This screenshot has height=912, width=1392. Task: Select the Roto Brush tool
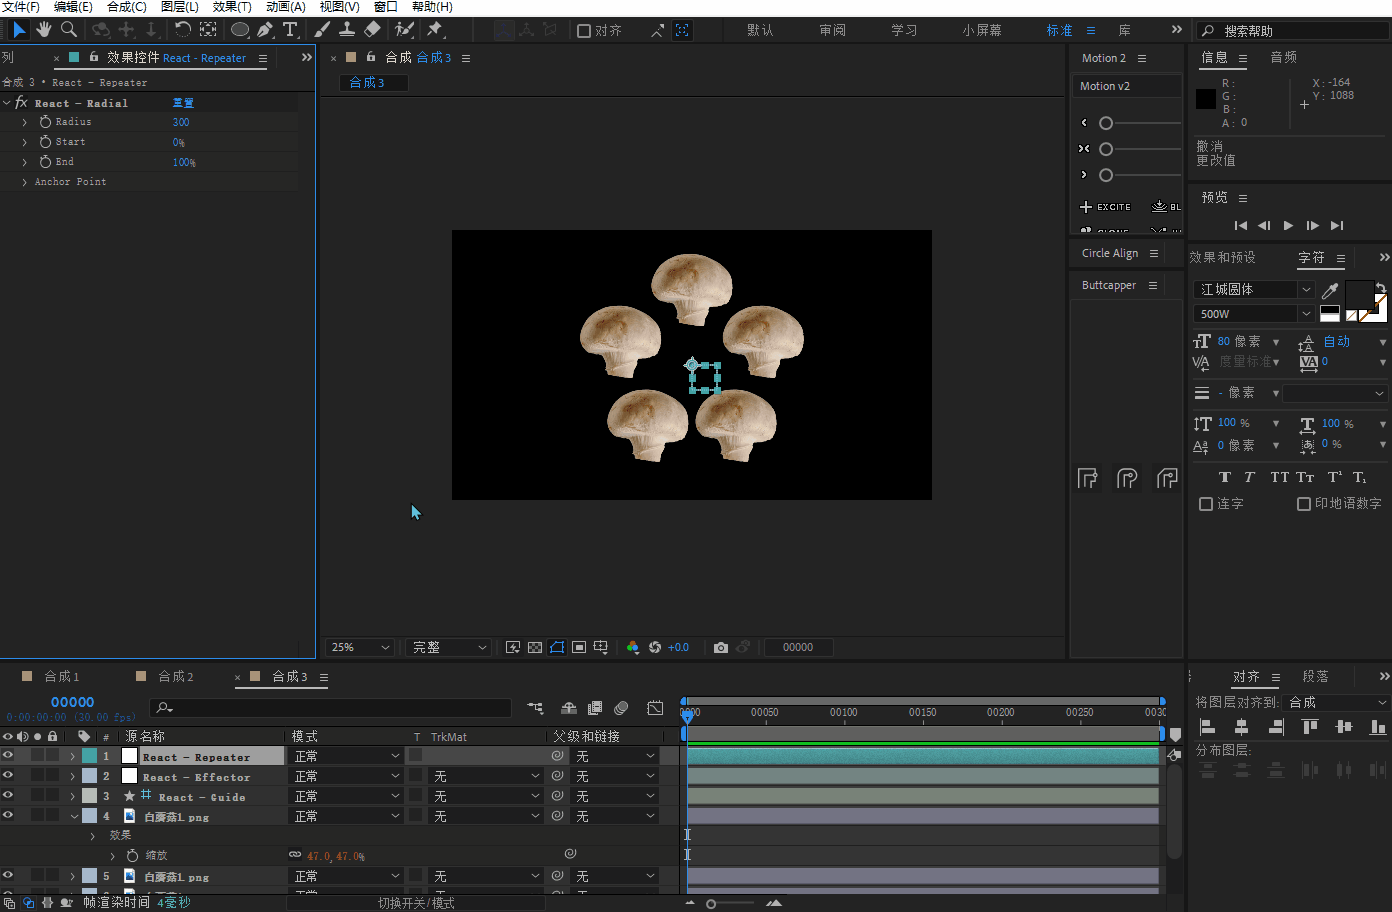pyautogui.click(x=405, y=30)
